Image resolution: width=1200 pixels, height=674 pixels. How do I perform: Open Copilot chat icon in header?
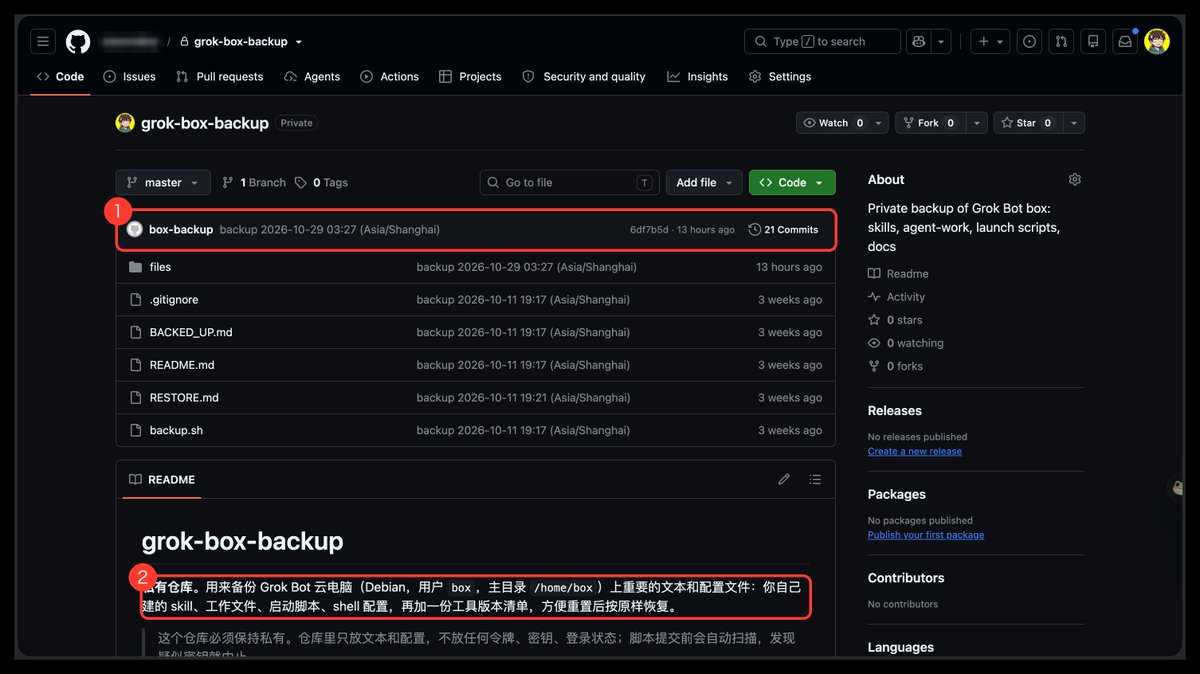918,42
